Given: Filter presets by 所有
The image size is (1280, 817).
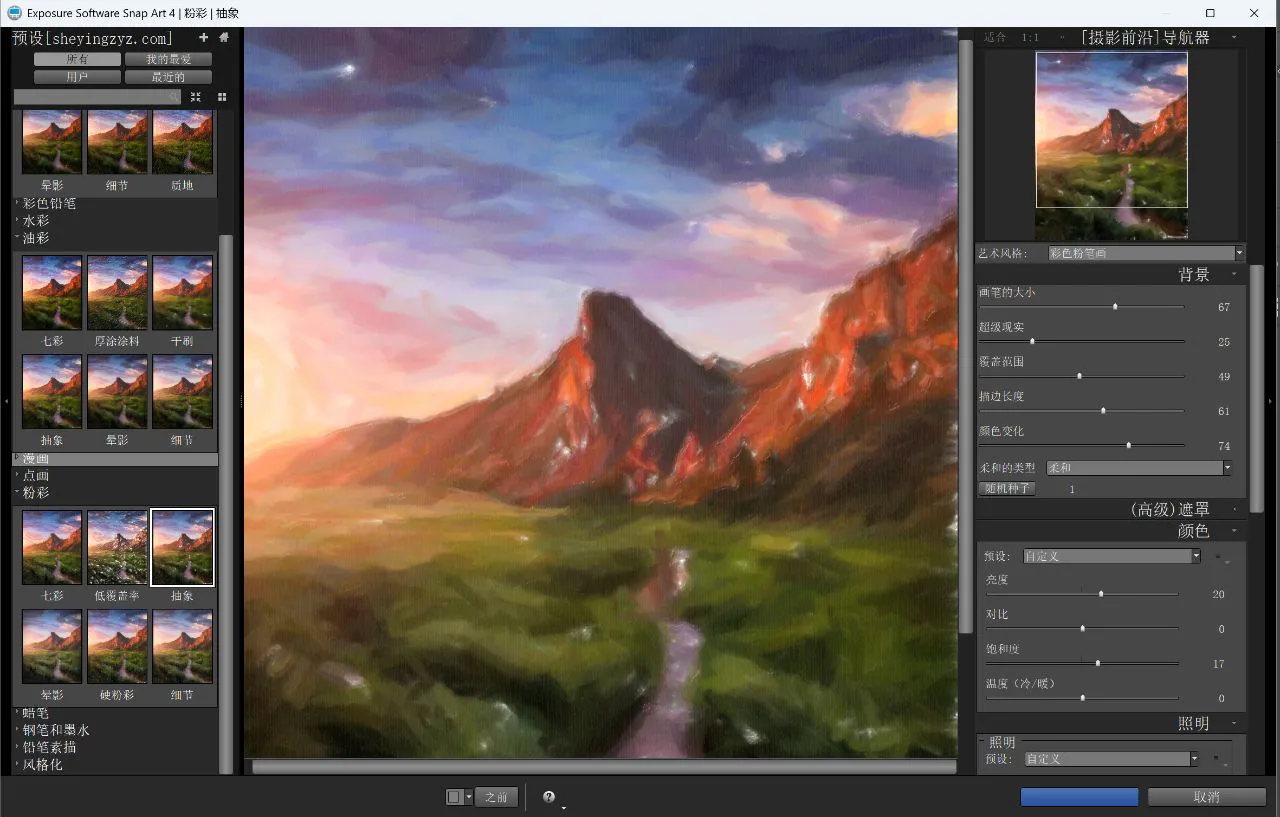Looking at the screenshot, I should coord(77,60).
